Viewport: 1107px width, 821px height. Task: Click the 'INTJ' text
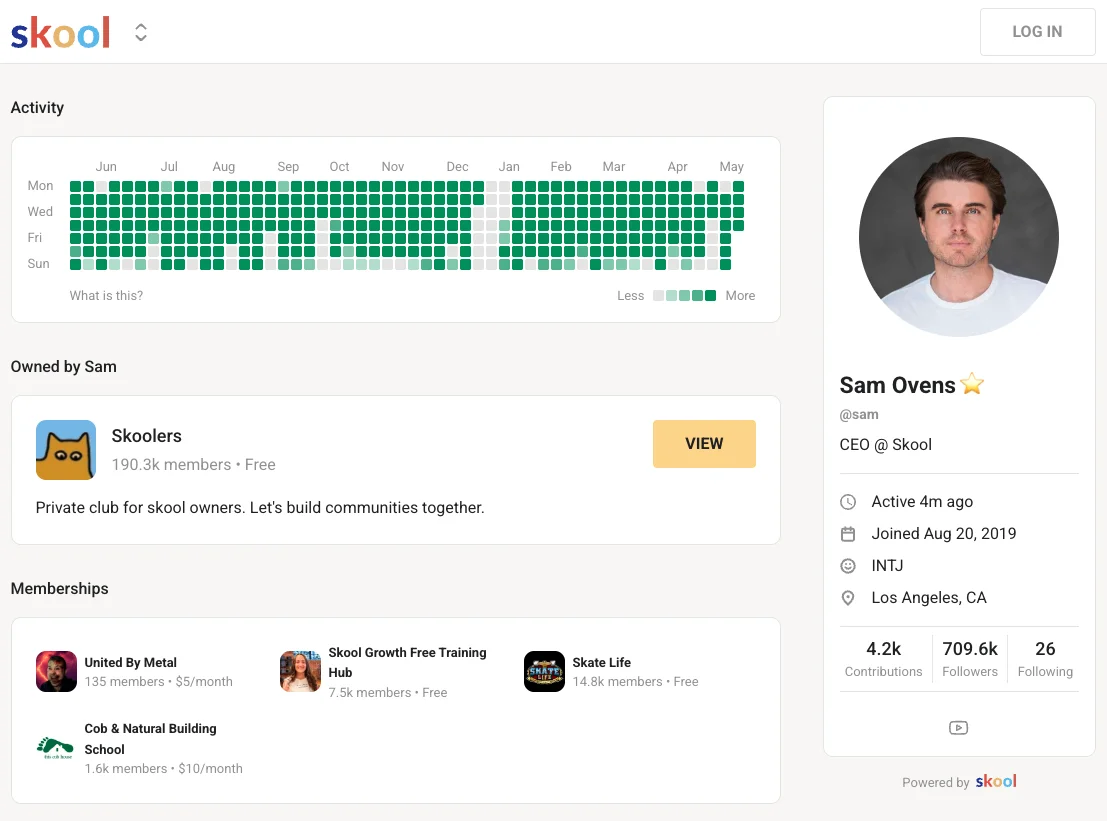pyautogui.click(x=887, y=565)
